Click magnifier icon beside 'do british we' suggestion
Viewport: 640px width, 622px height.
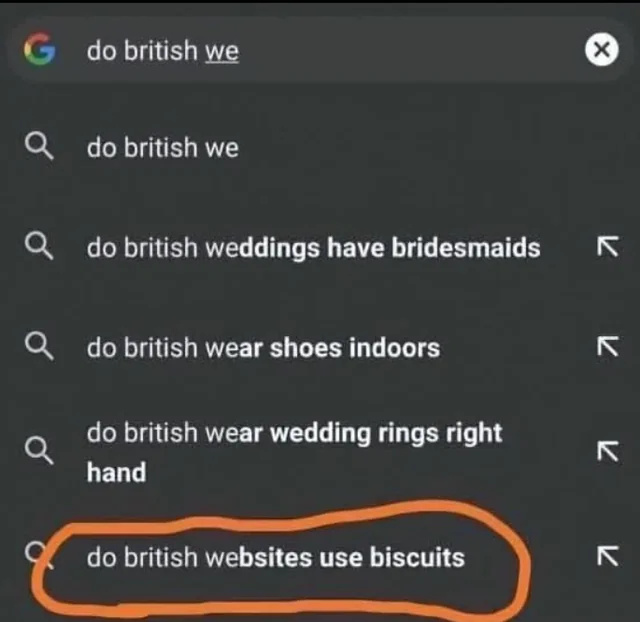(39, 147)
